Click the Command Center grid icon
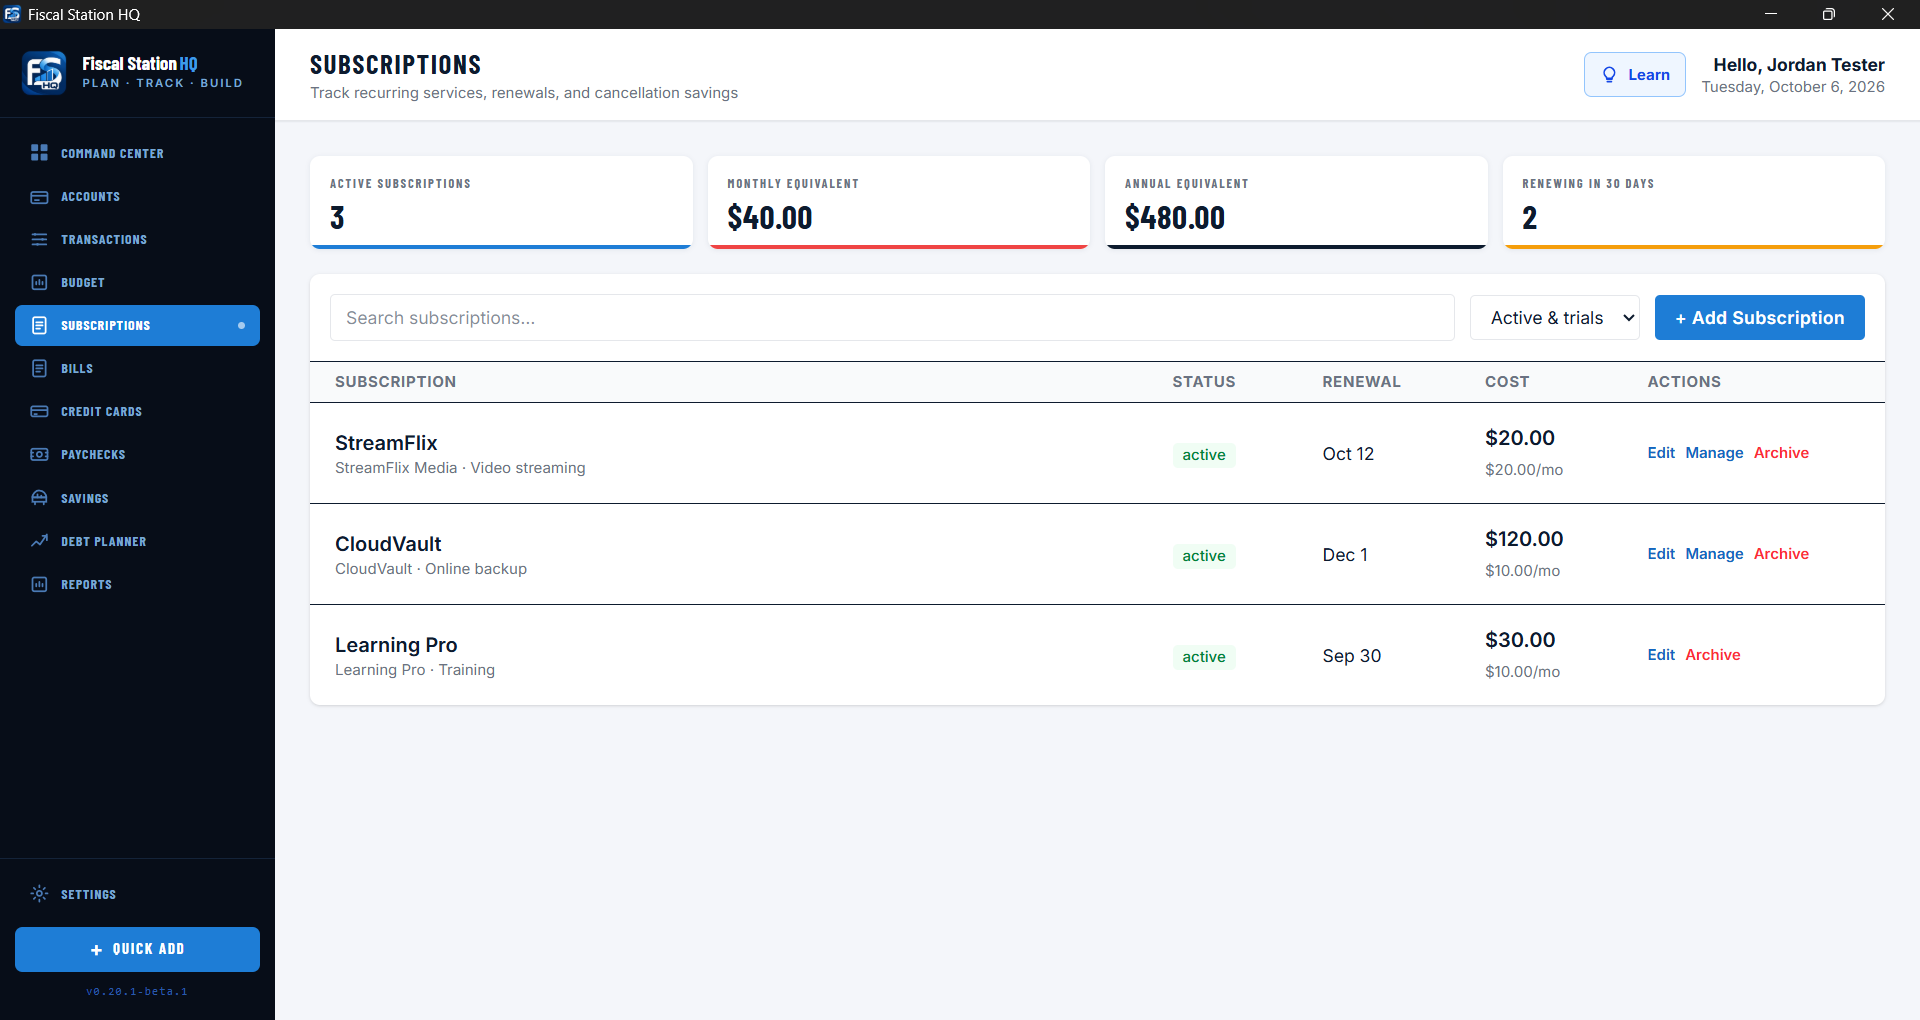The image size is (1920, 1020). click(x=39, y=153)
